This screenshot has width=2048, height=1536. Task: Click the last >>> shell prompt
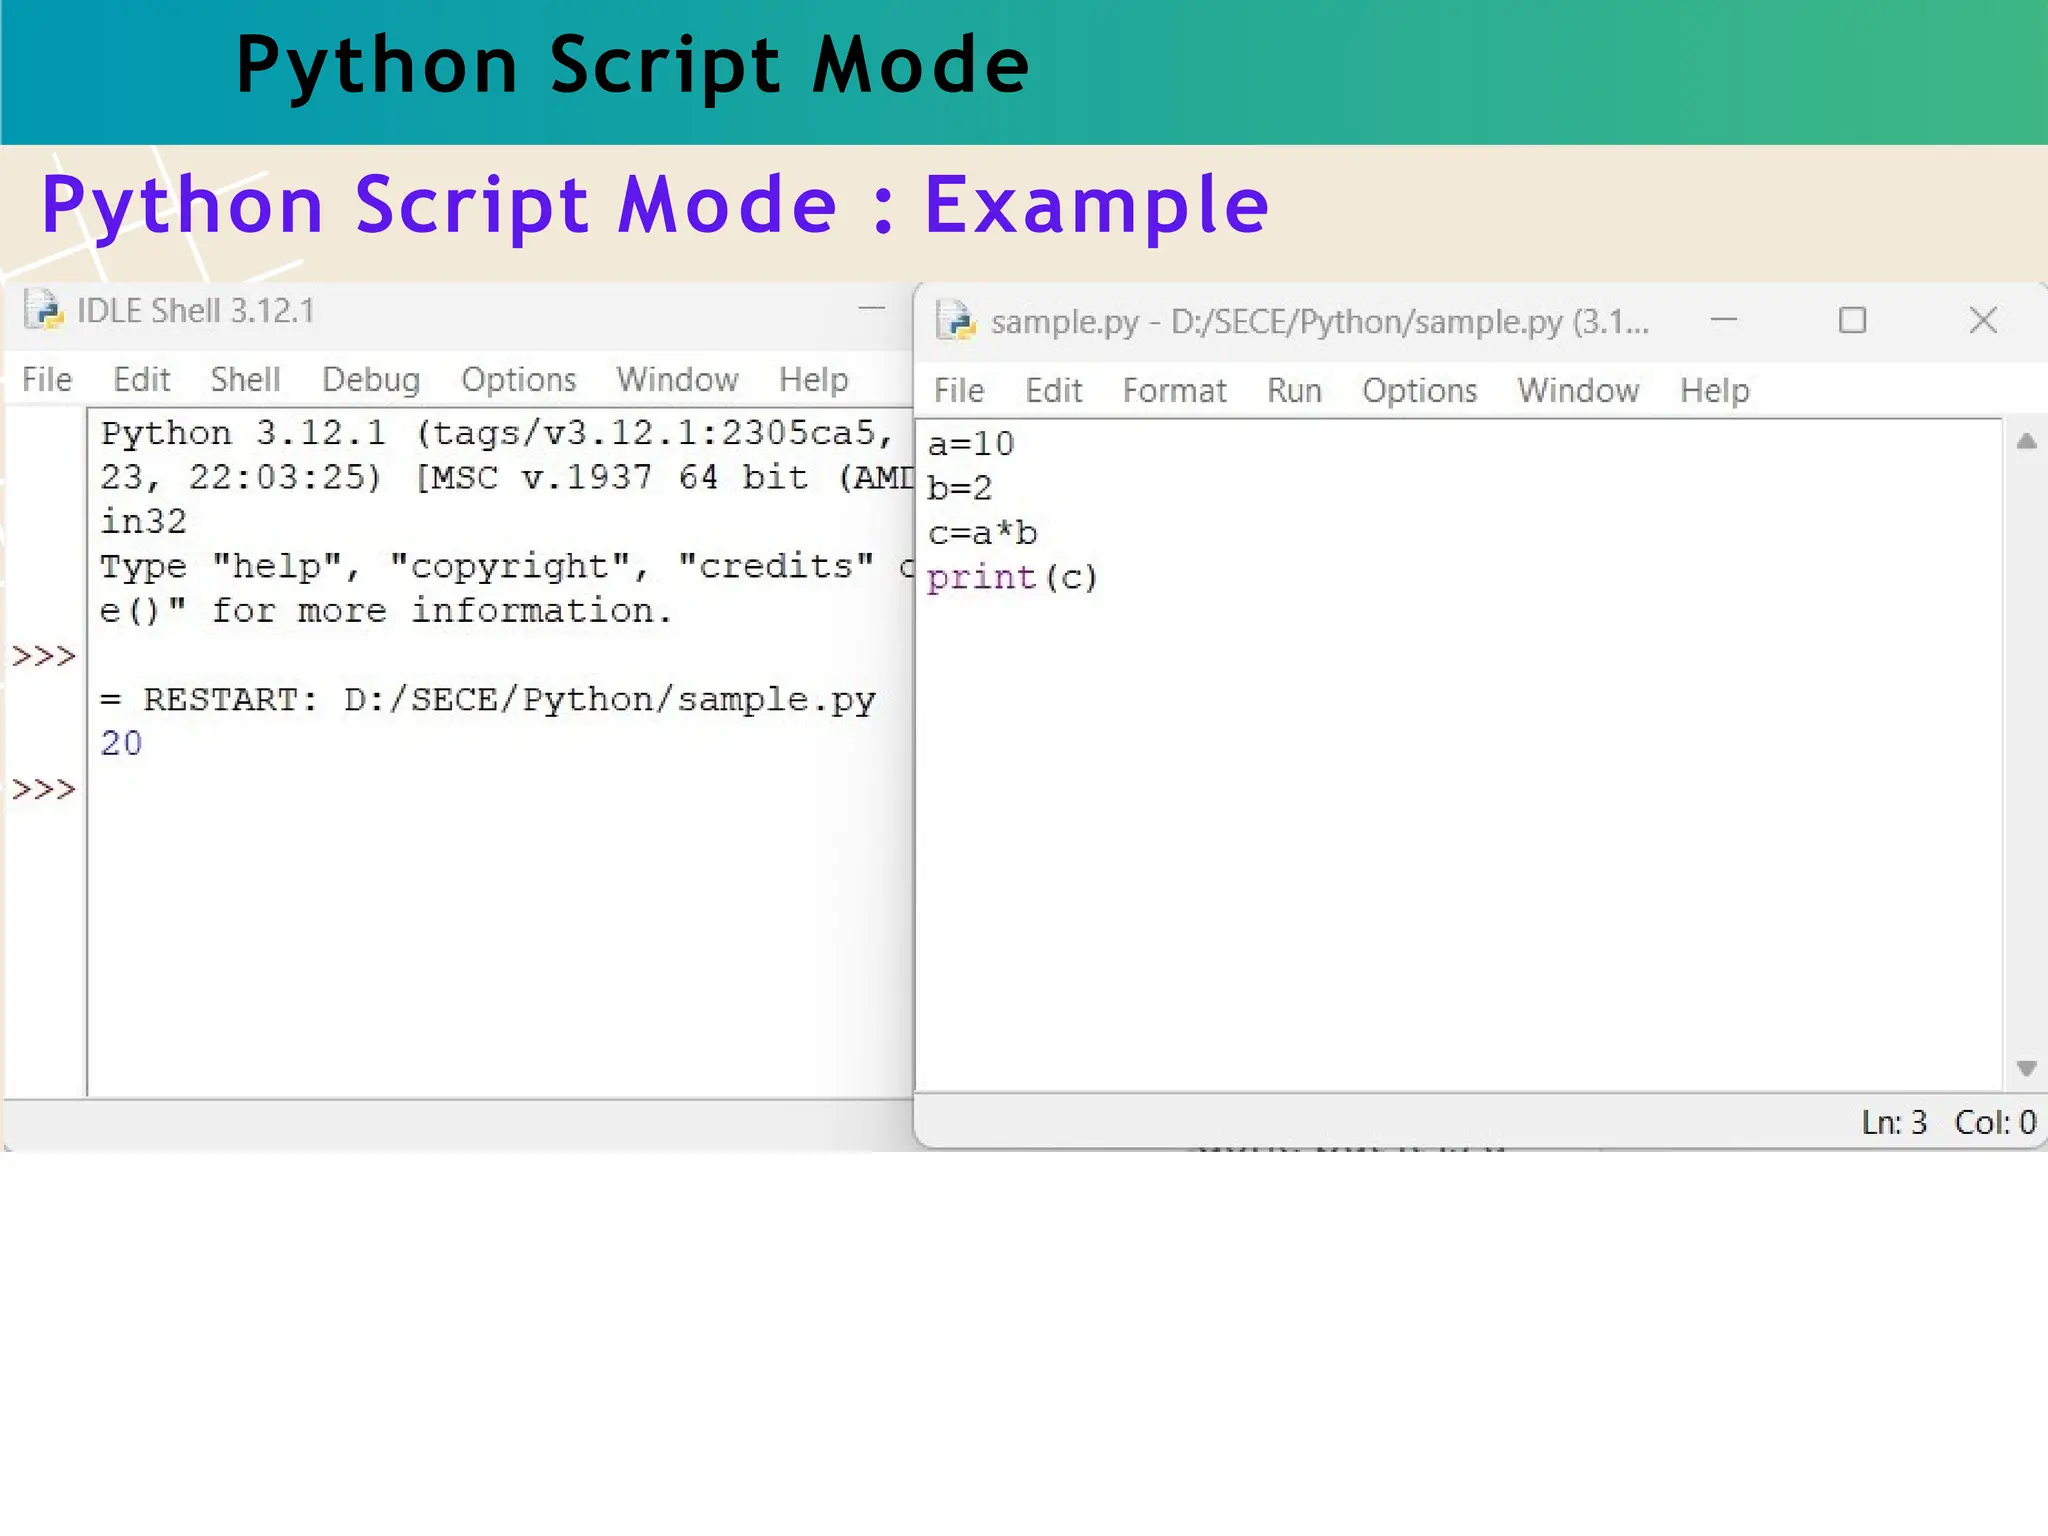[44, 790]
